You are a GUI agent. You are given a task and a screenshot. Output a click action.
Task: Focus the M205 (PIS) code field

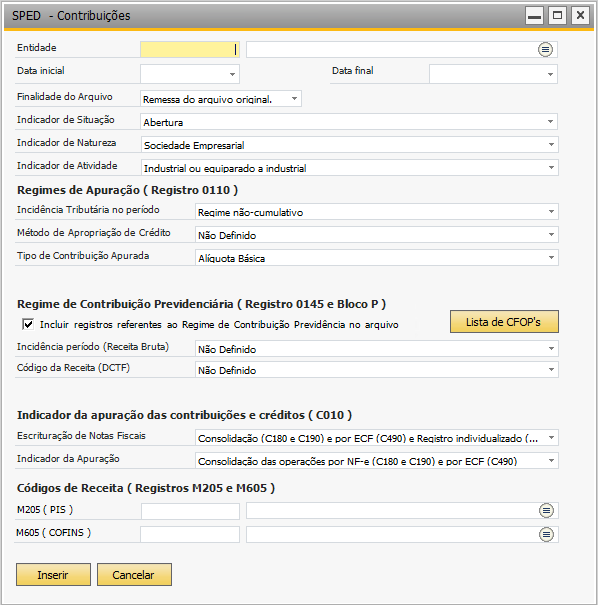click(x=190, y=511)
